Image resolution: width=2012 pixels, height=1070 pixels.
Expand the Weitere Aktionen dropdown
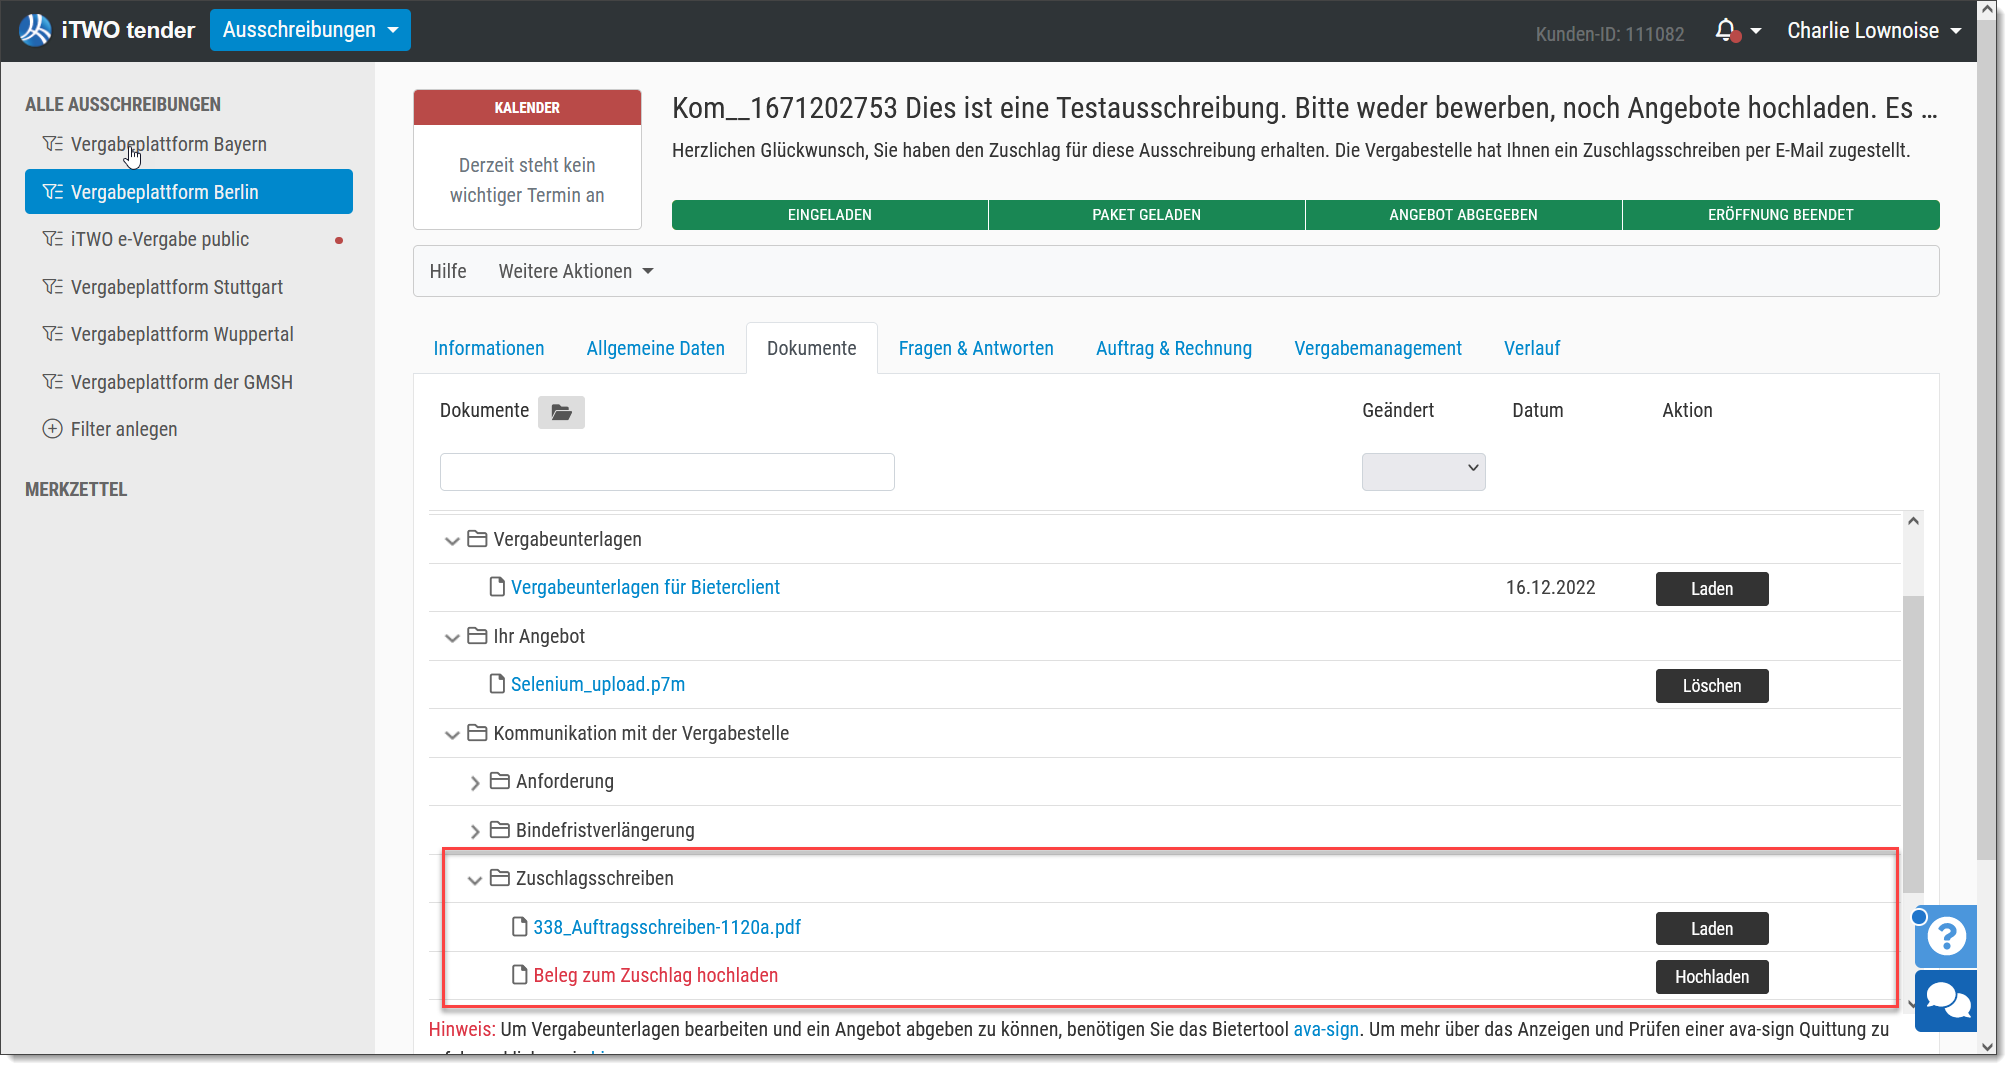click(576, 271)
